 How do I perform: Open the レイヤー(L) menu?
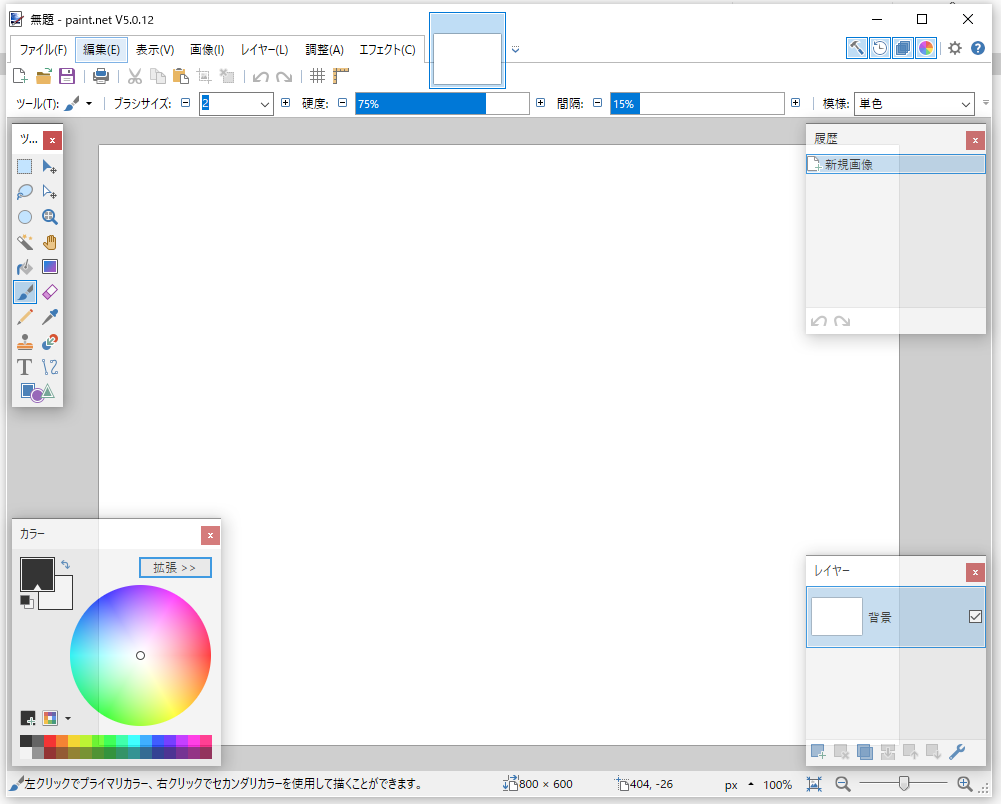pyautogui.click(x=264, y=50)
